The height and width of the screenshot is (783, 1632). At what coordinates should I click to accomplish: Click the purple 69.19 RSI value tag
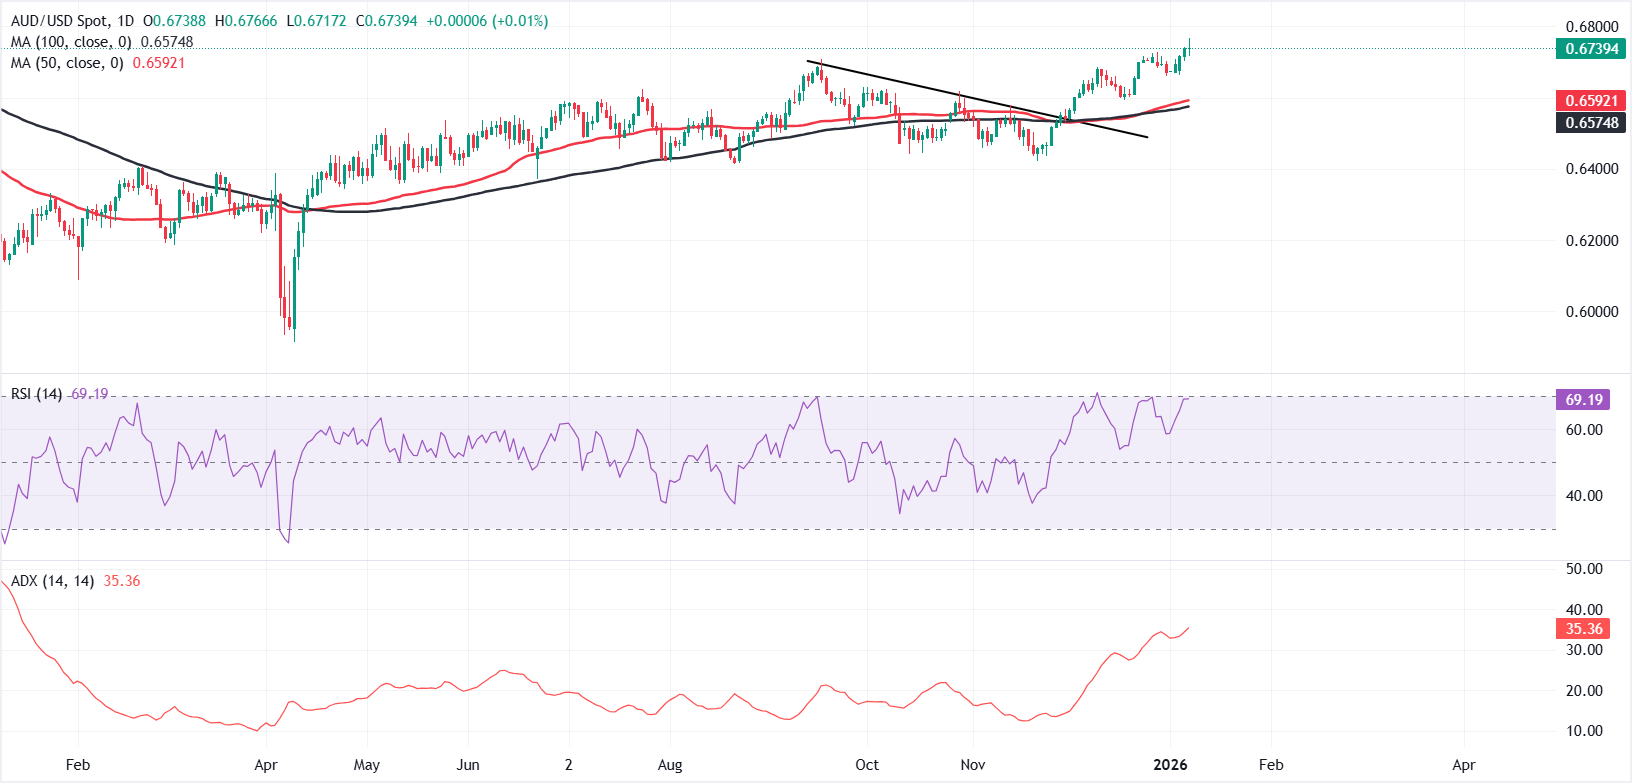1583,400
